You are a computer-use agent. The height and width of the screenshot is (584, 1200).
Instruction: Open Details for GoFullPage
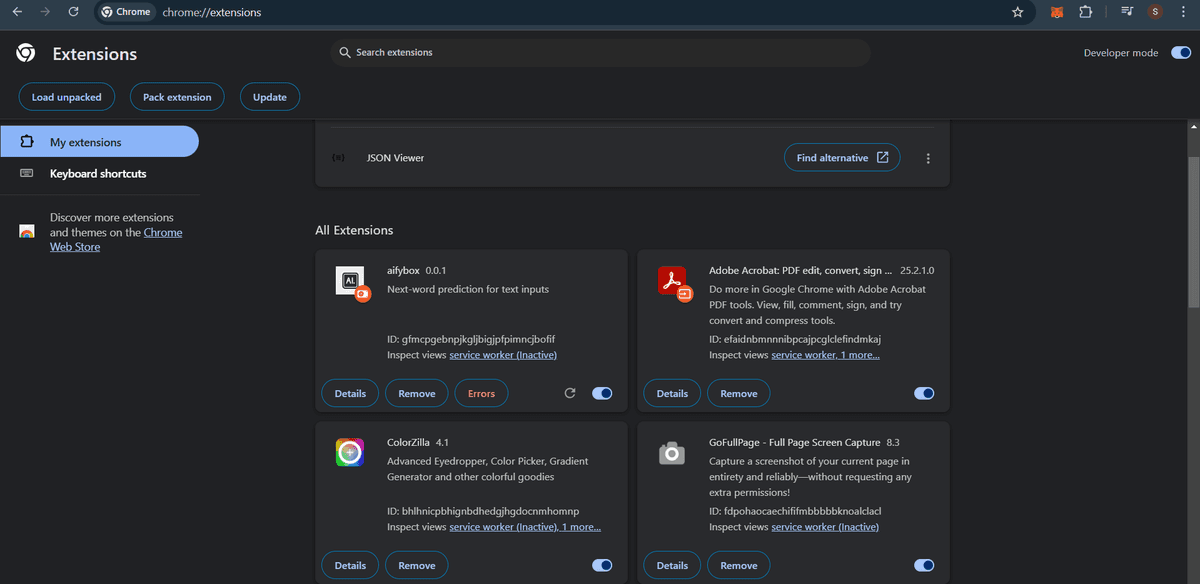(672, 566)
